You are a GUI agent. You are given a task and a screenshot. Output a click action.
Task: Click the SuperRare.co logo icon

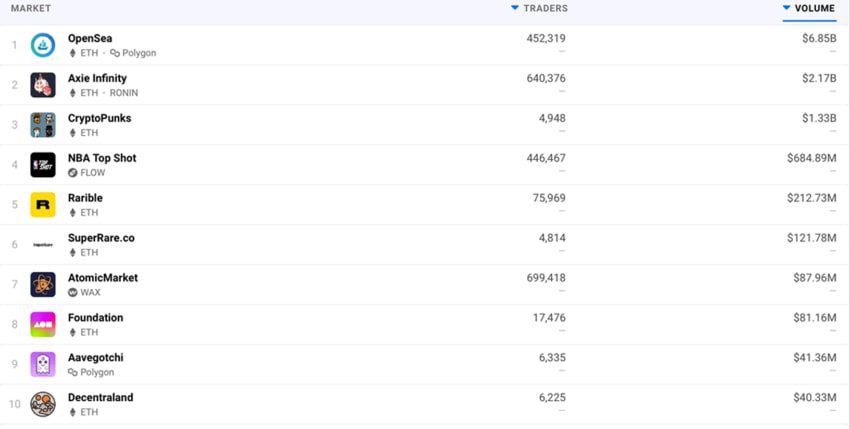(x=43, y=245)
